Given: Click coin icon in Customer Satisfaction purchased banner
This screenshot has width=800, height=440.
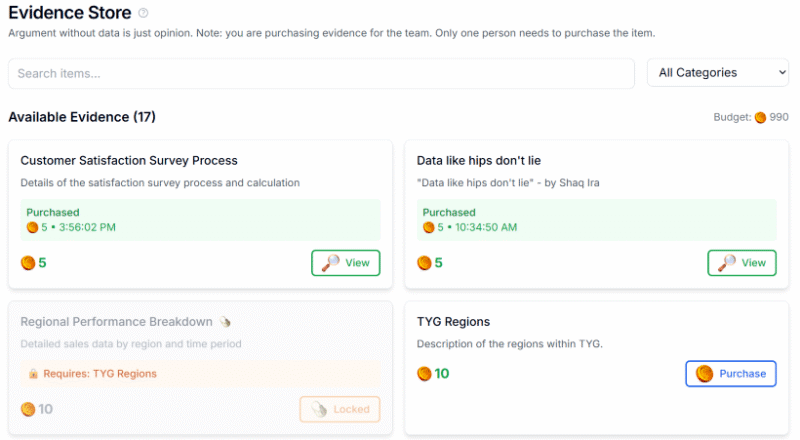Looking at the screenshot, I should pos(32,227).
